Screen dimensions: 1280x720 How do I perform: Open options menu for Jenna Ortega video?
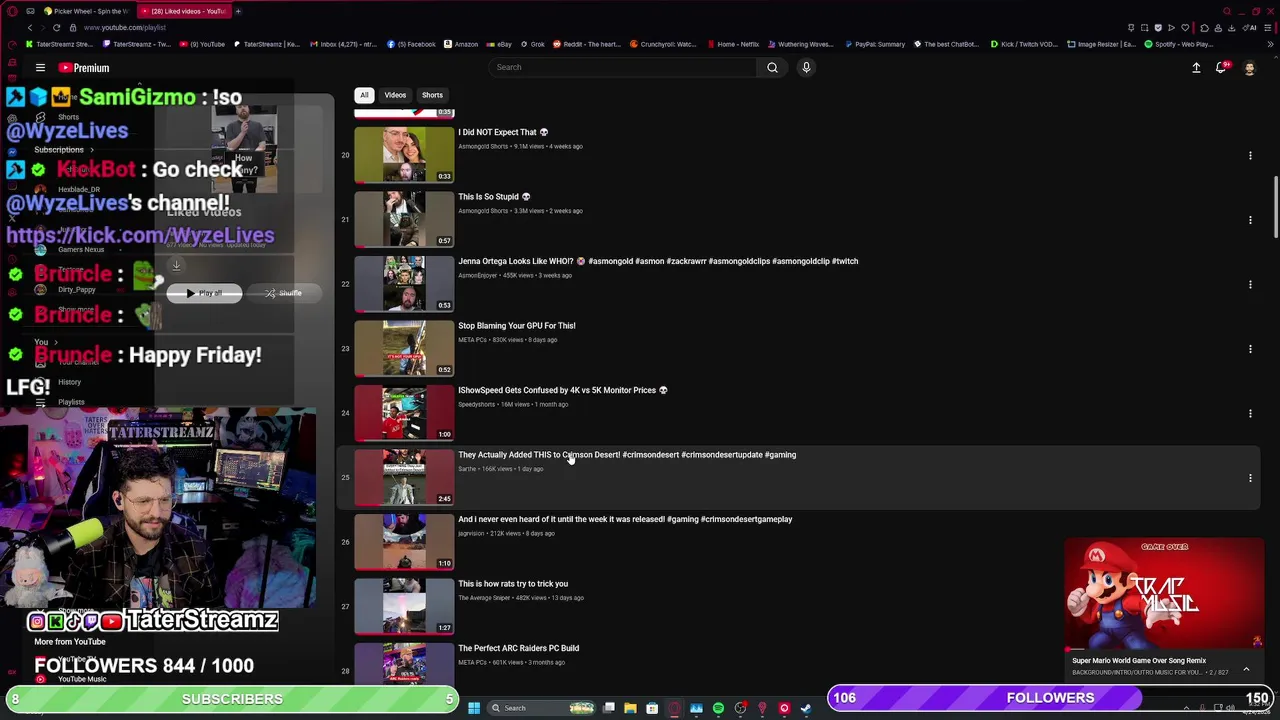click(1250, 284)
